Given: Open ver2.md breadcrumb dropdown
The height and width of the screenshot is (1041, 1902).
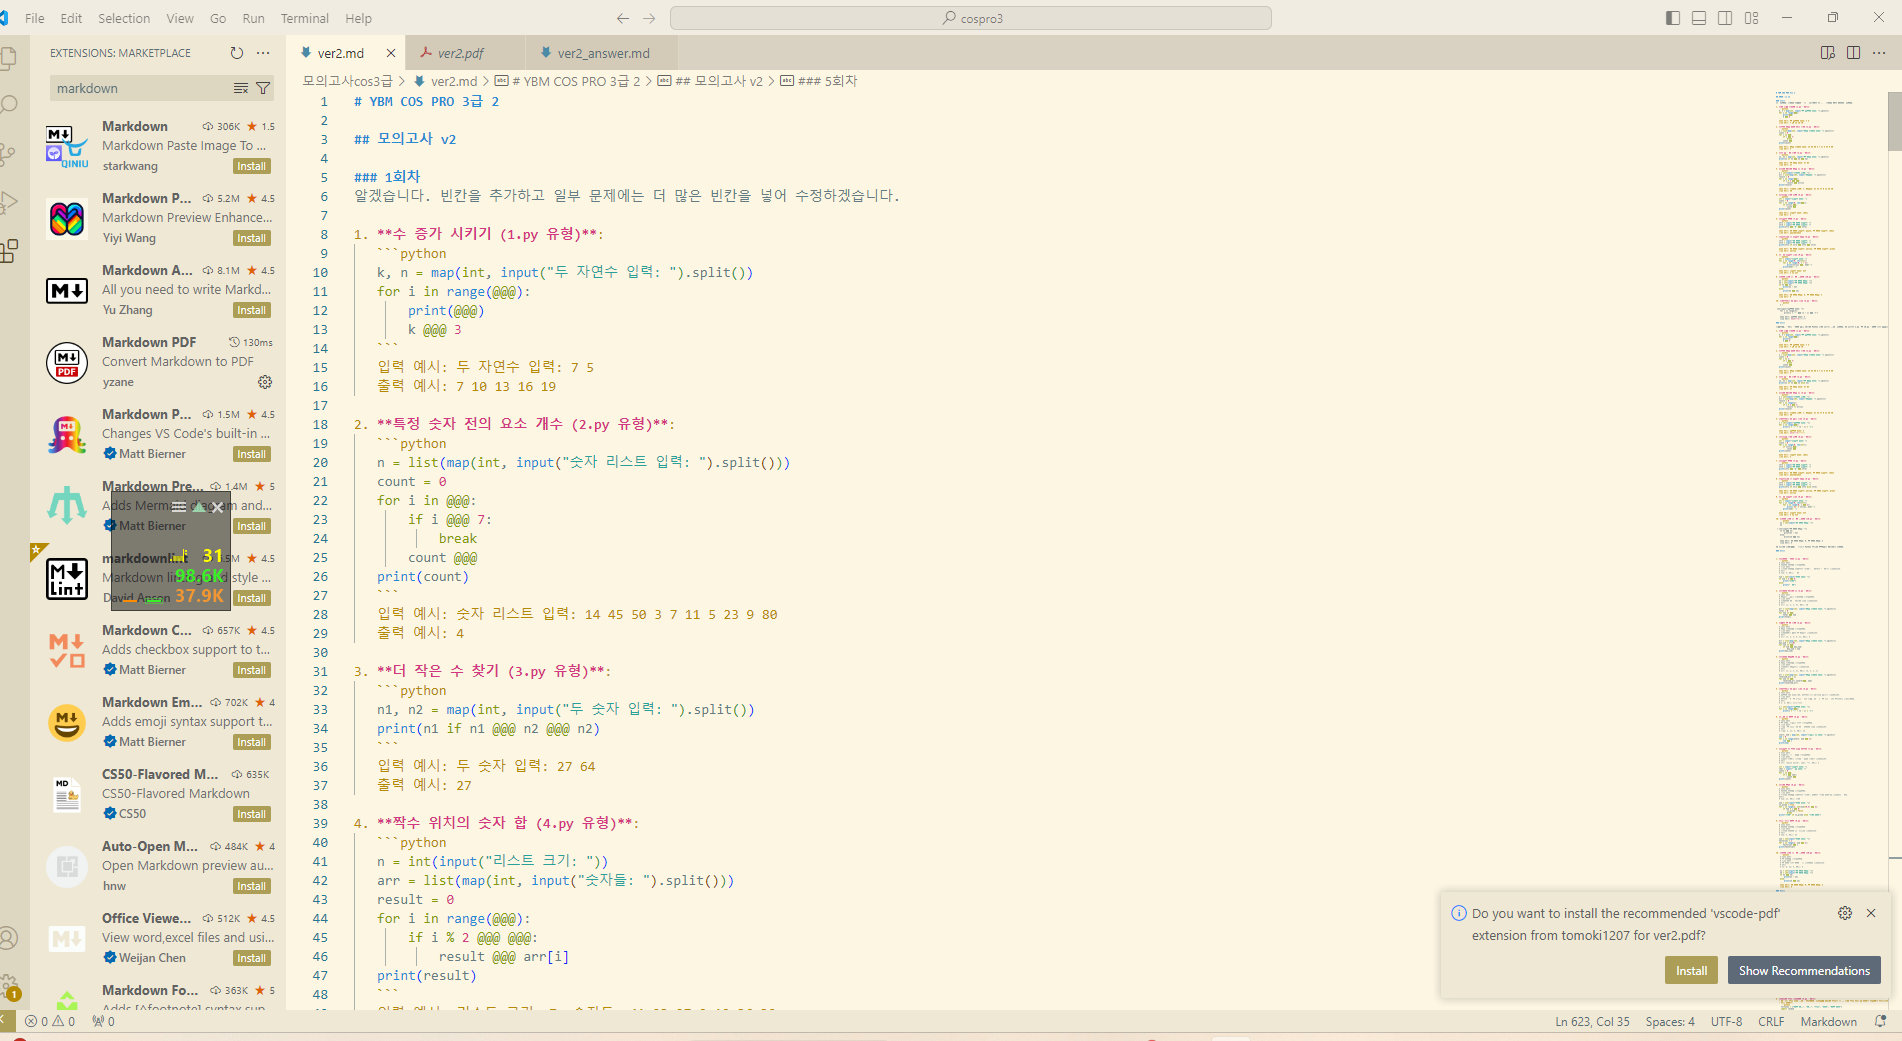Looking at the screenshot, I should 445,81.
